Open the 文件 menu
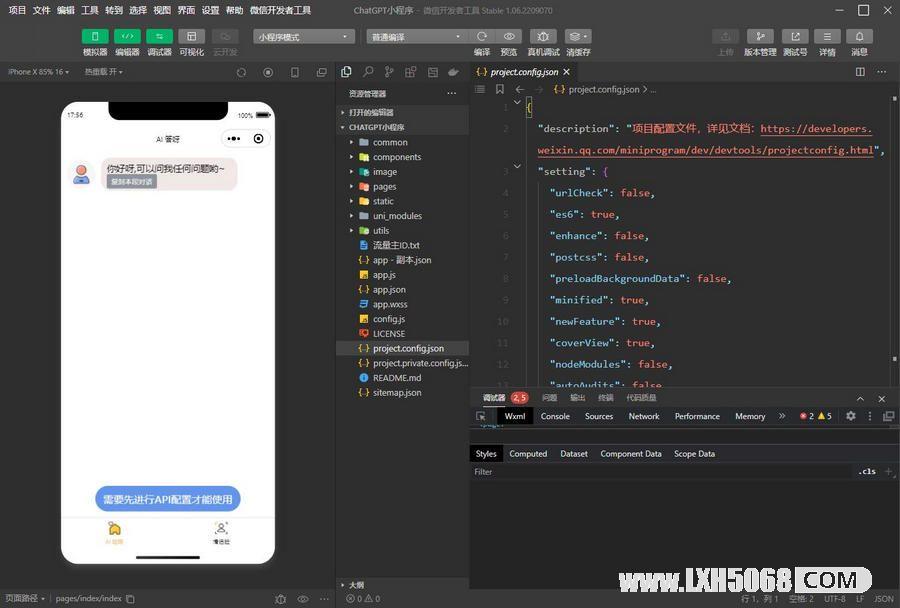 point(41,10)
